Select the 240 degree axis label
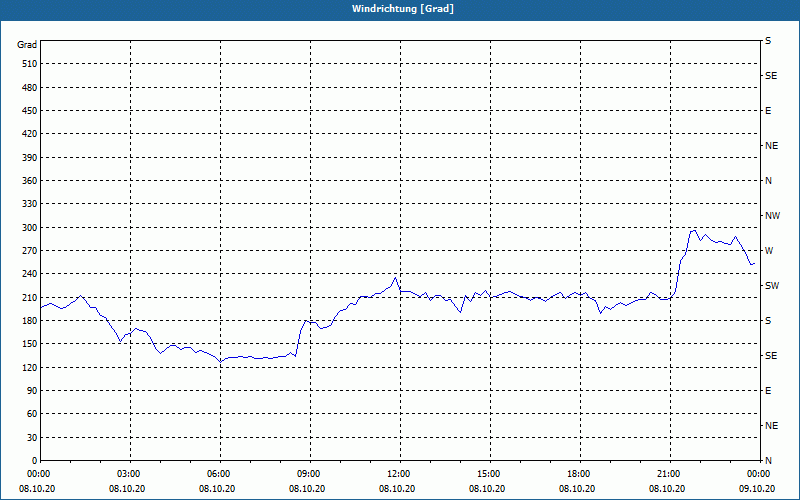Viewport: 800px width, 500px height. click(30, 274)
